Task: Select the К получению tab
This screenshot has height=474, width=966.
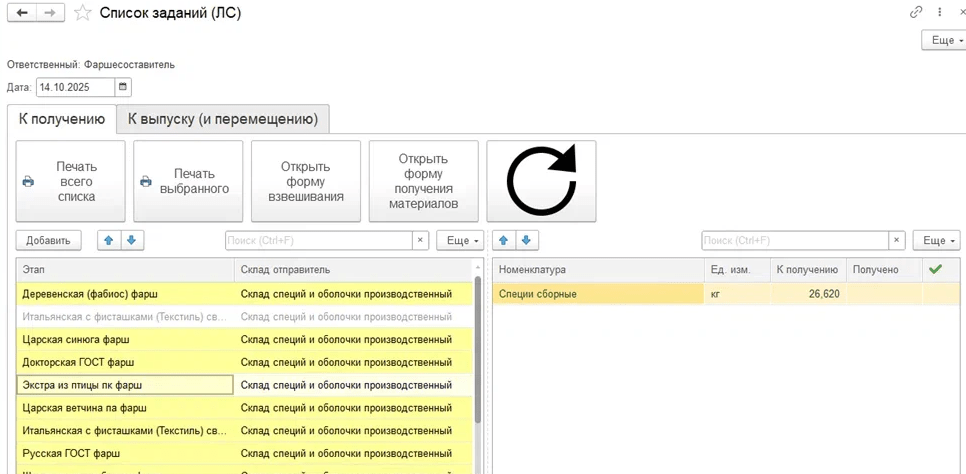Action: click(x=61, y=119)
